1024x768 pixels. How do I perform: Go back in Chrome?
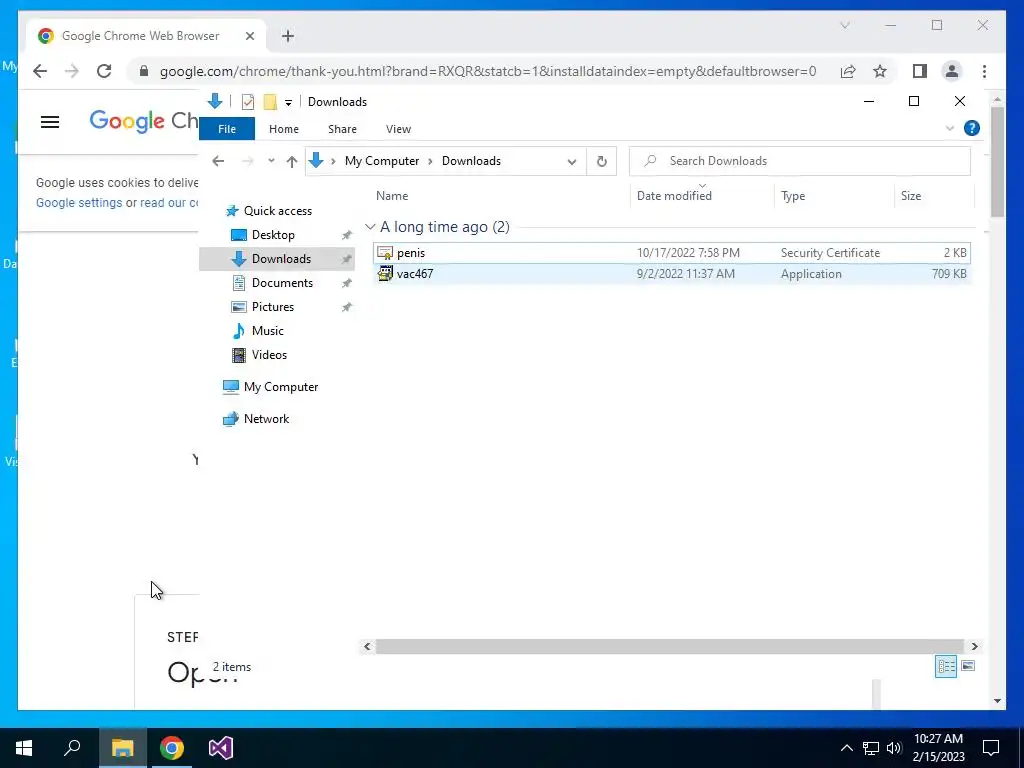(40, 71)
